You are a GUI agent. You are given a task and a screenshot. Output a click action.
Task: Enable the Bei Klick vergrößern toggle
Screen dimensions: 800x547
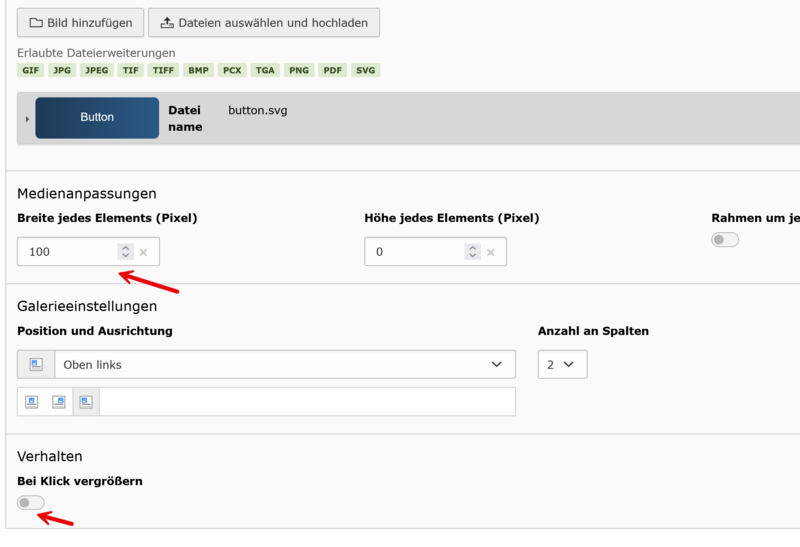coord(31,502)
